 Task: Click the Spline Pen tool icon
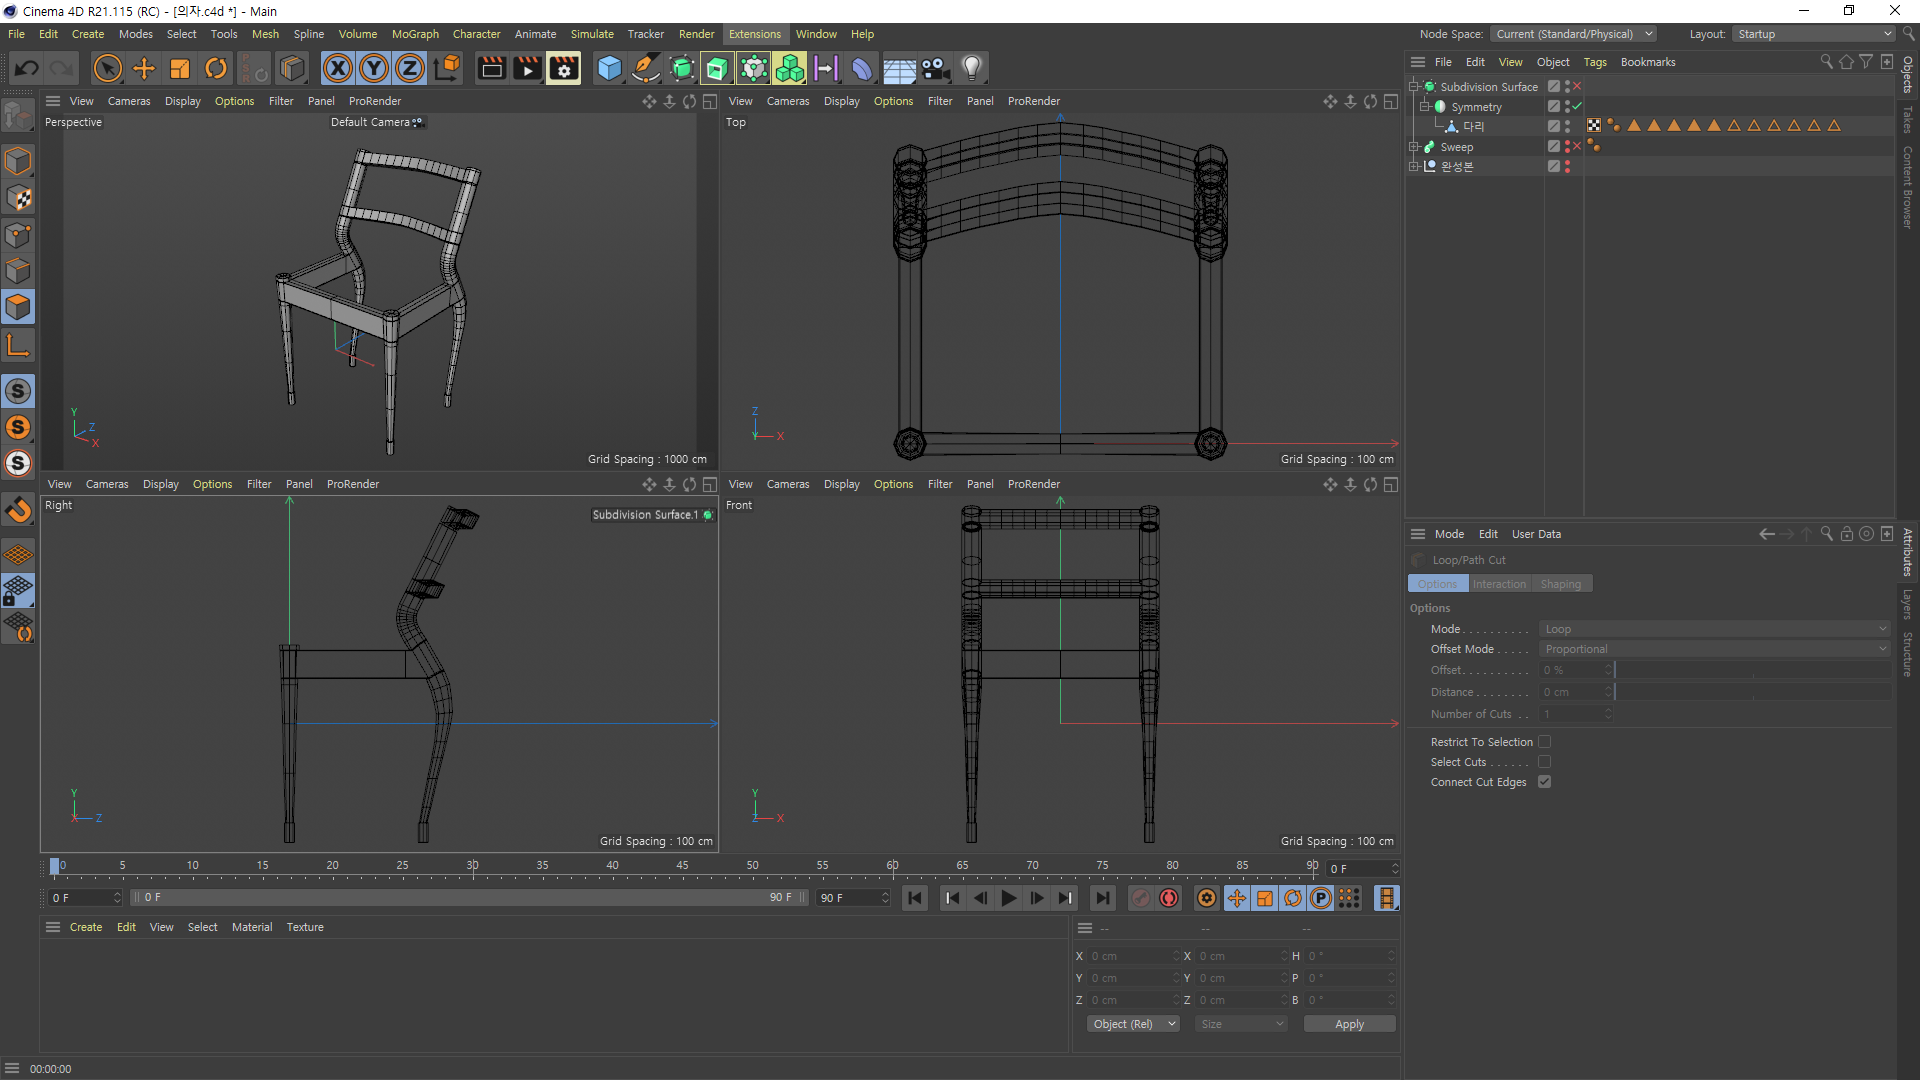[x=646, y=68]
